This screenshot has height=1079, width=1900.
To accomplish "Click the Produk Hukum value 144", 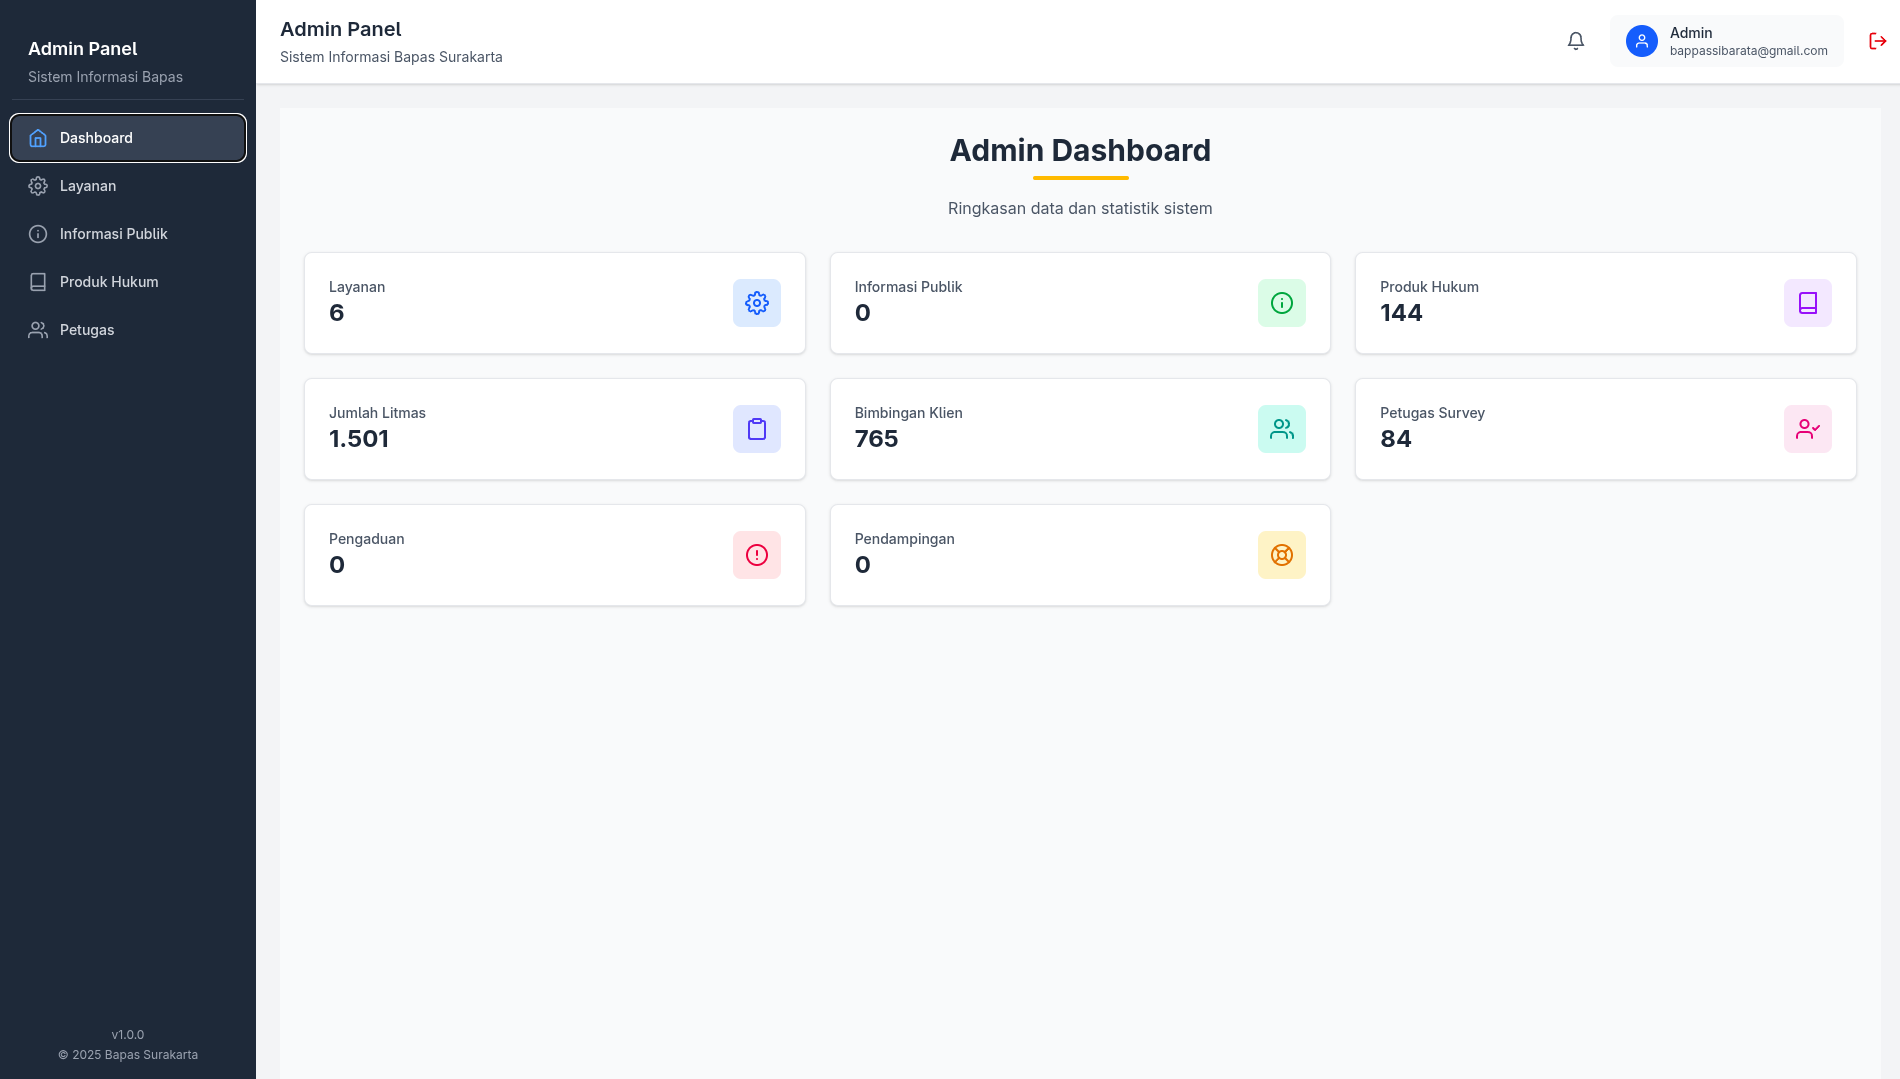I will pos(1401,313).
